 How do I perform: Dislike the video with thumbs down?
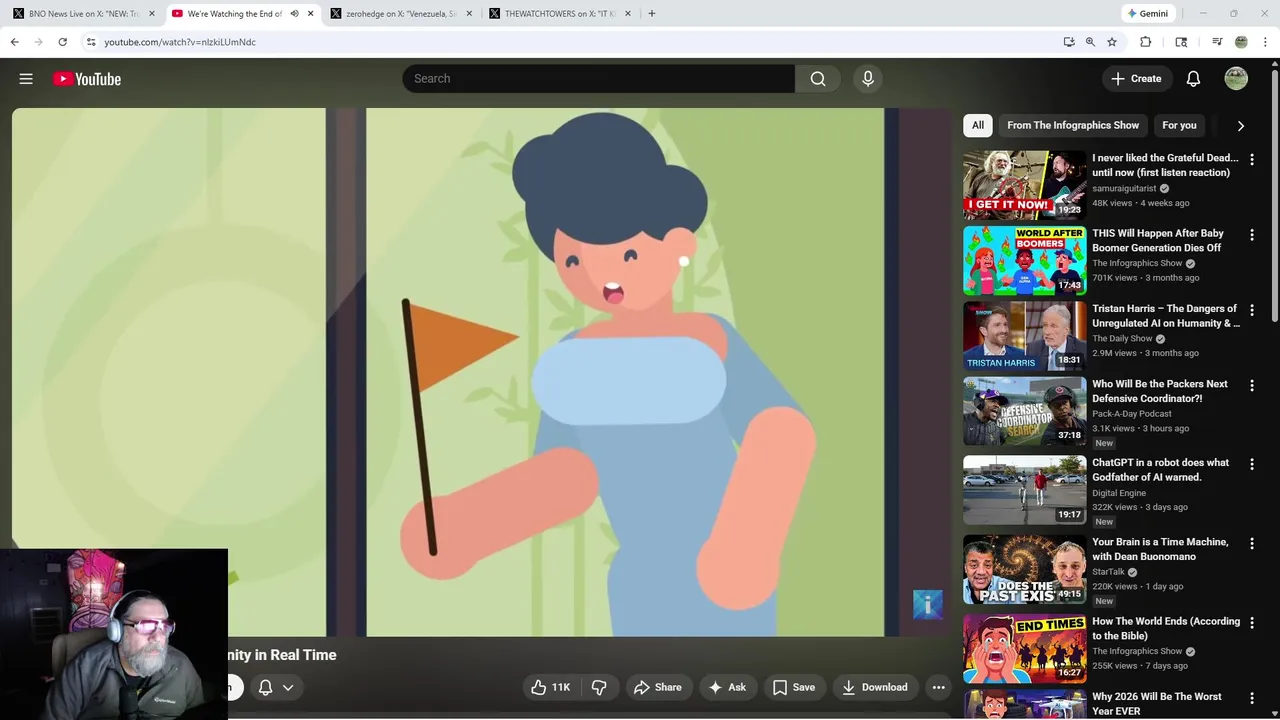tap(599, 687)
